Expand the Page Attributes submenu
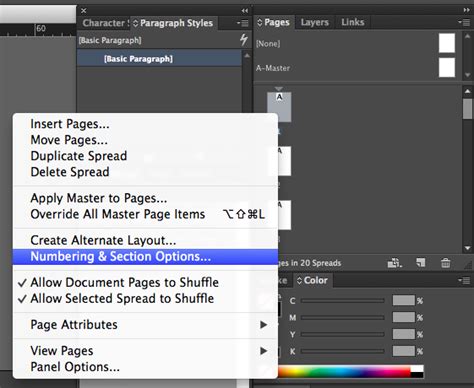The image size is (474, 388). [x=145, y=325]
